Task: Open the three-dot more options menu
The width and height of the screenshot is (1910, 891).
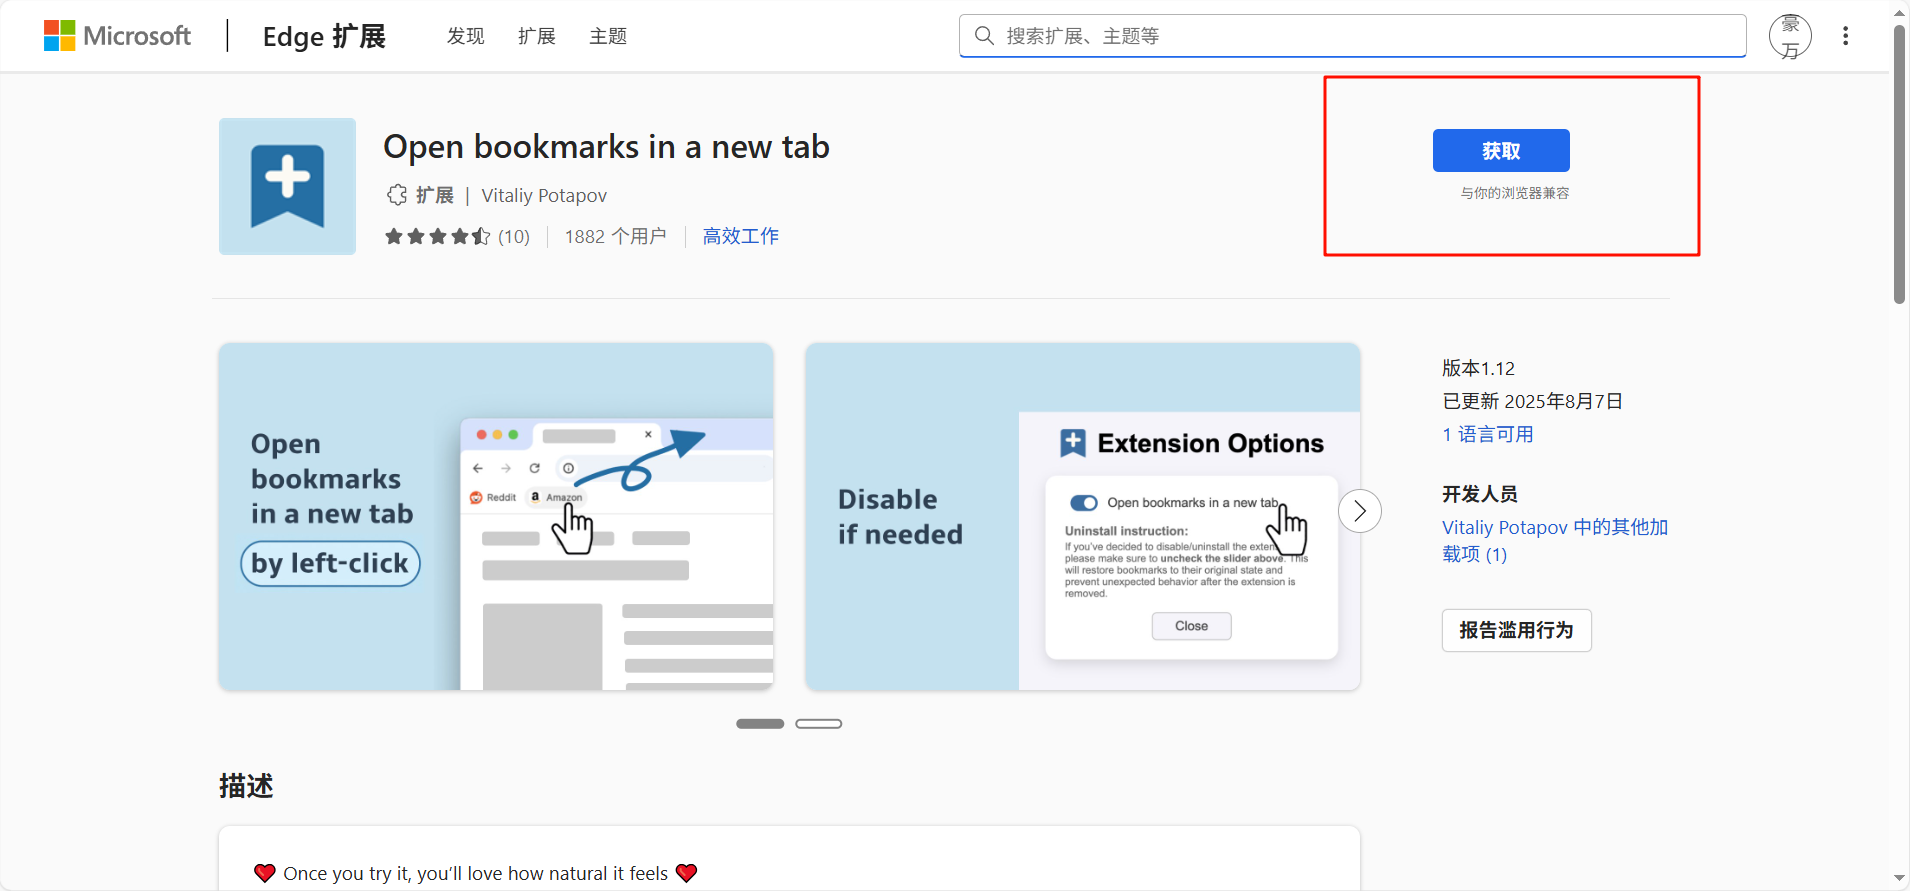Action: point(1846,36)
